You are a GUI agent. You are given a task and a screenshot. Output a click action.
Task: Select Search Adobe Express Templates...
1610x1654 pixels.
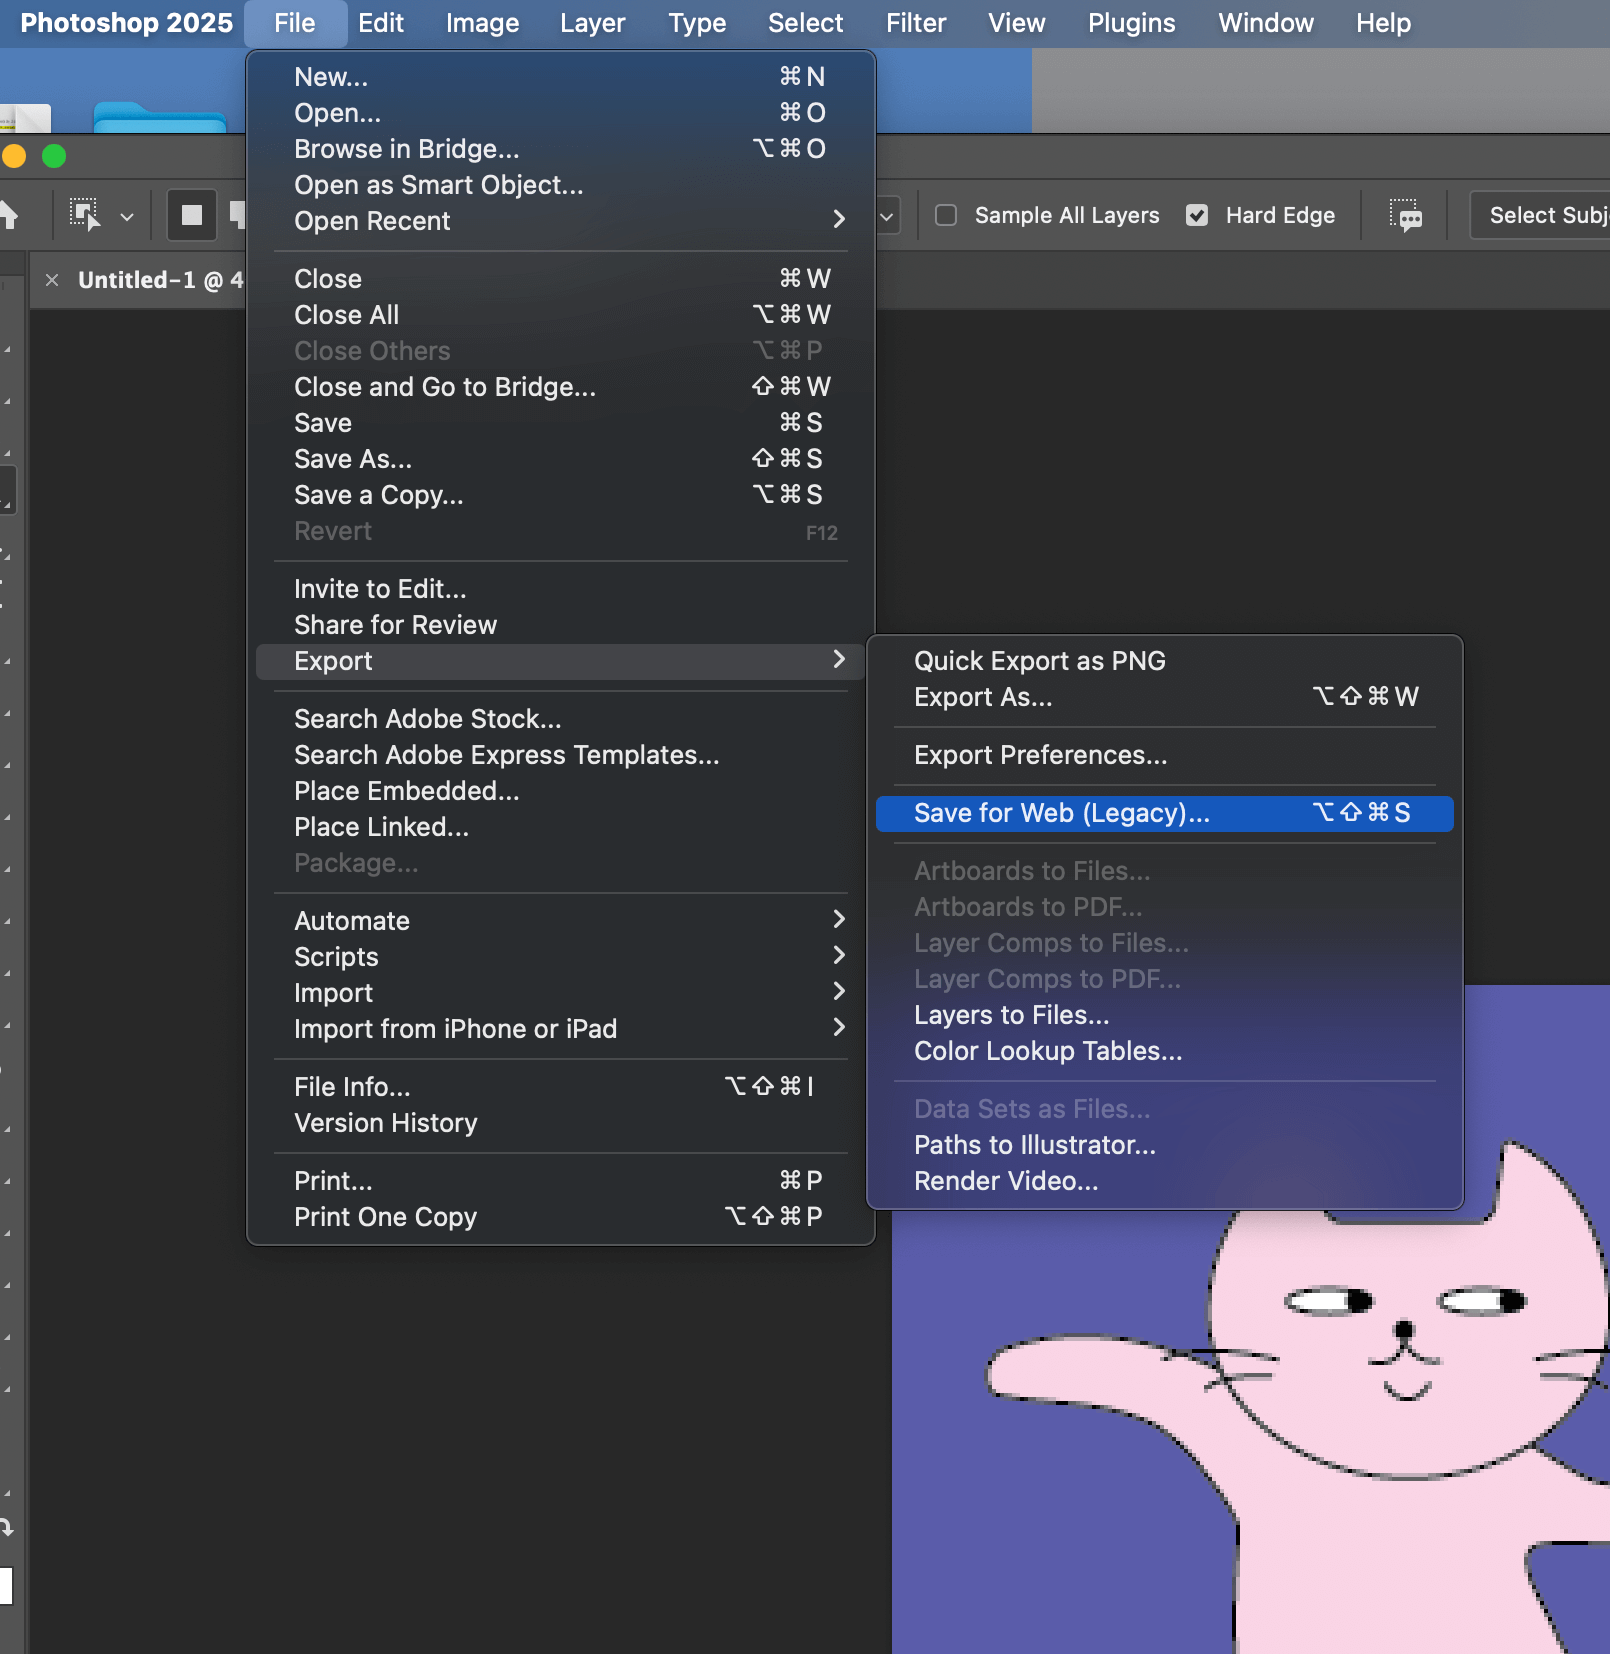(x=561, y=755)
